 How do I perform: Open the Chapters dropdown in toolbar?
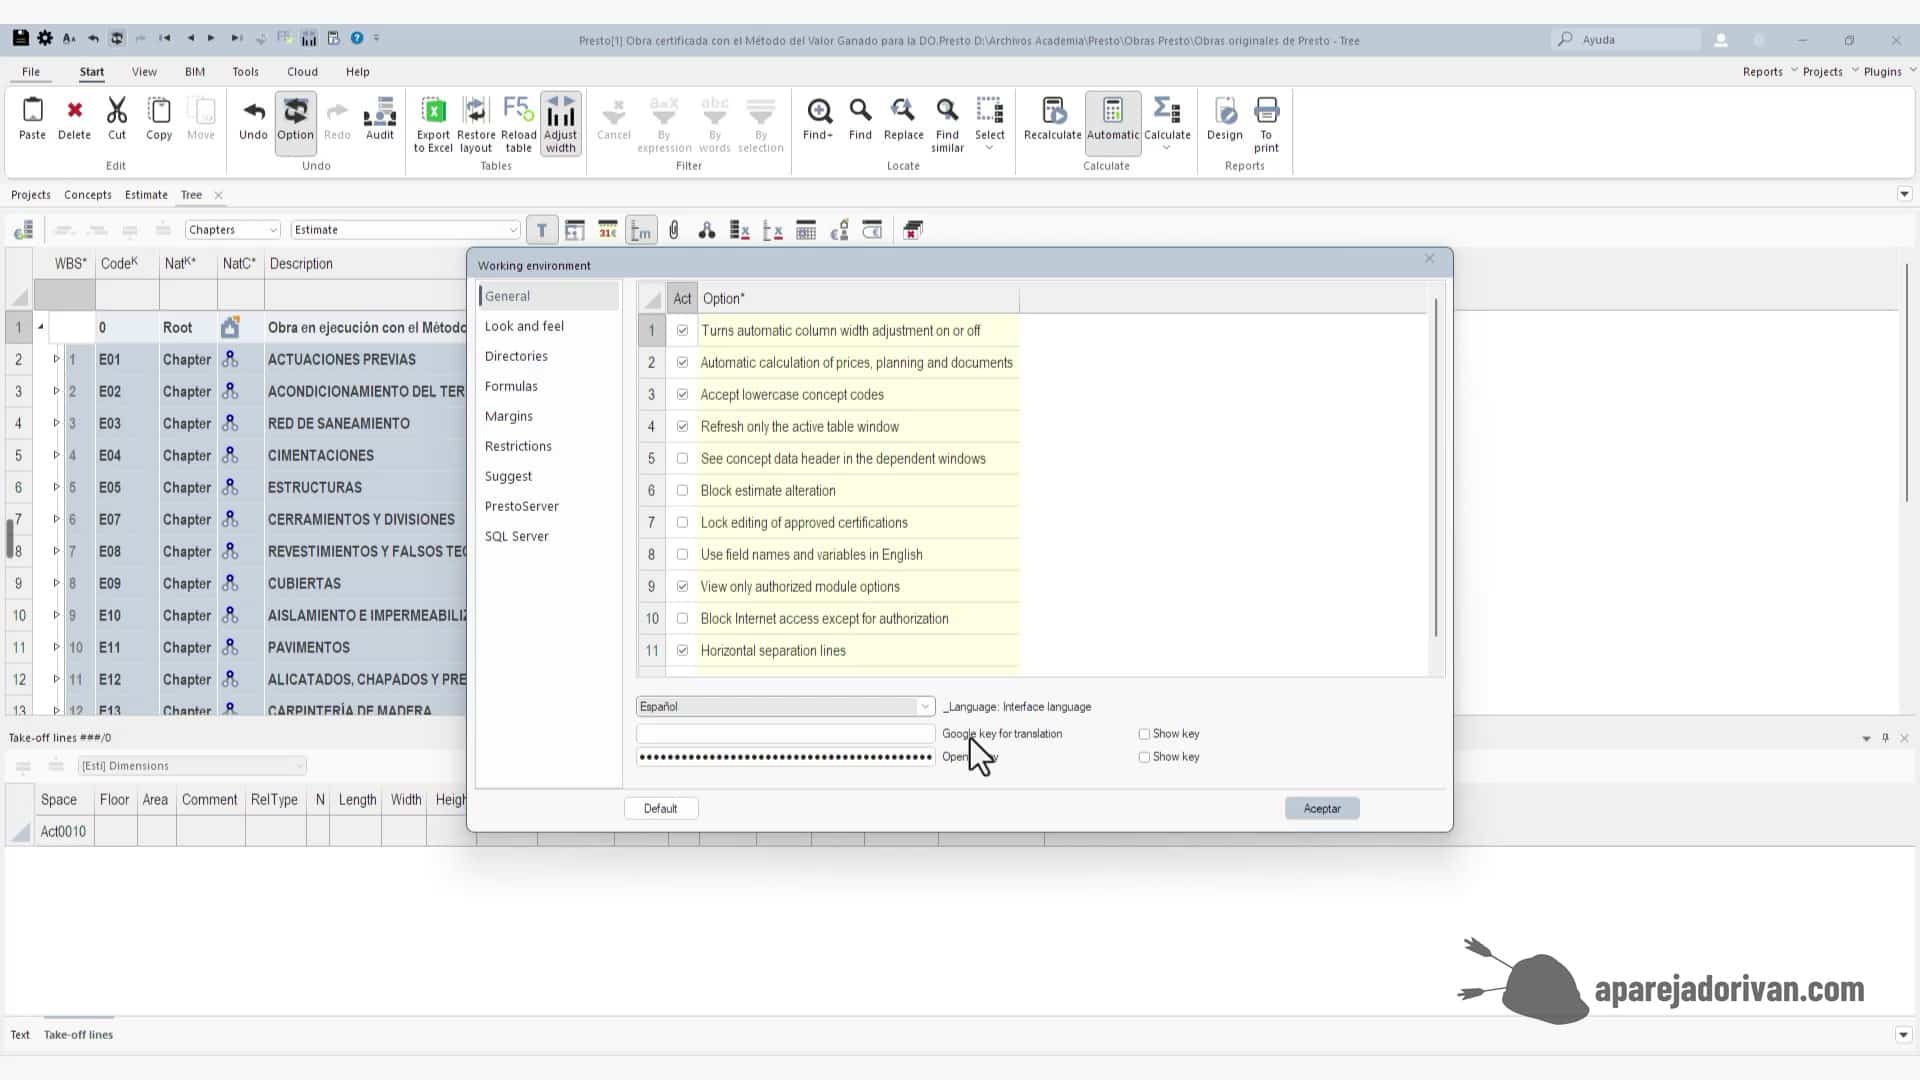(x=232, y=230)
